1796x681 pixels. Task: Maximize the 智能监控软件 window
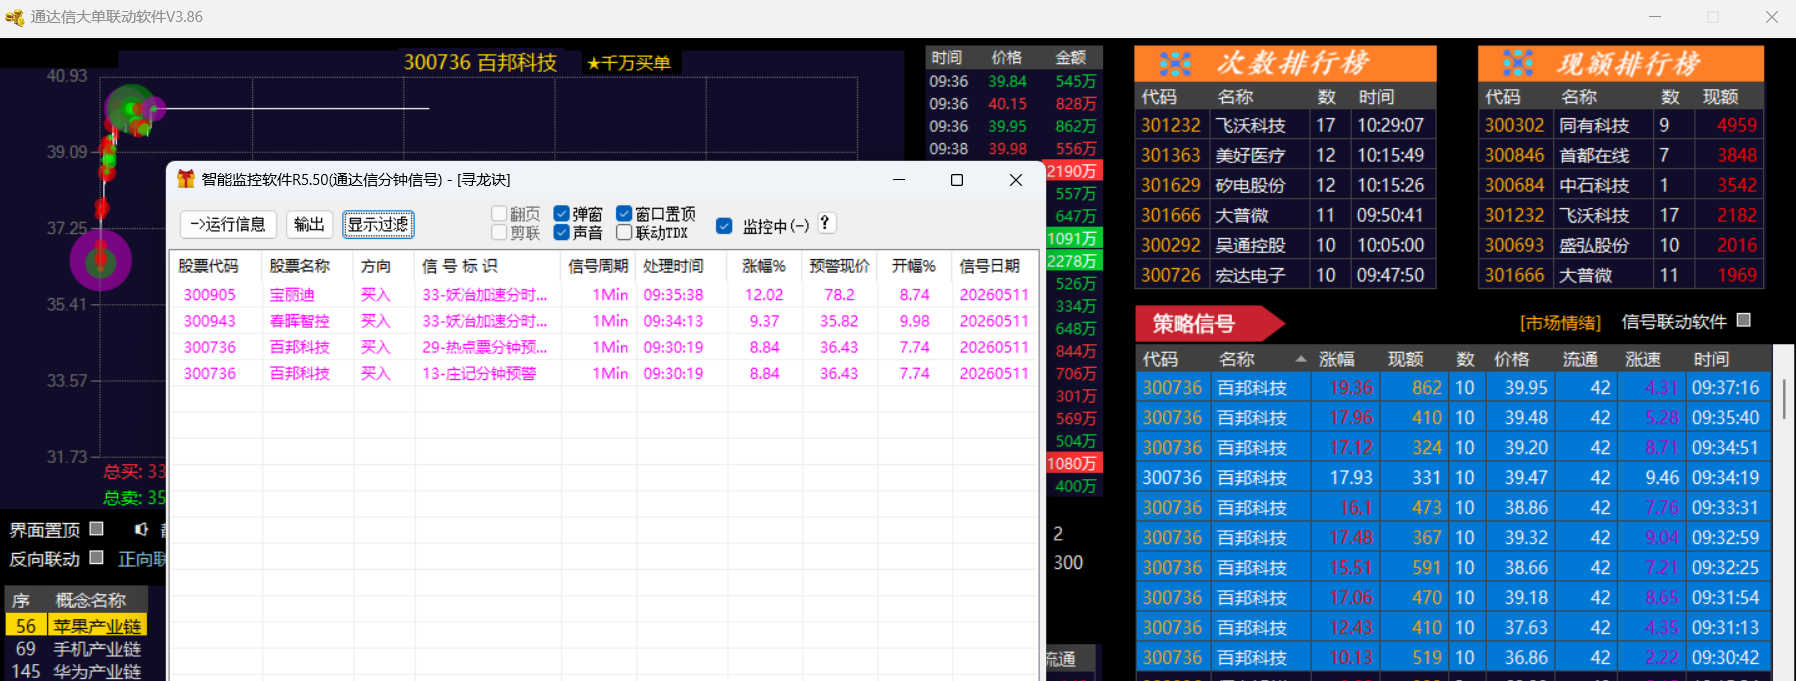(x=956, y=180)
